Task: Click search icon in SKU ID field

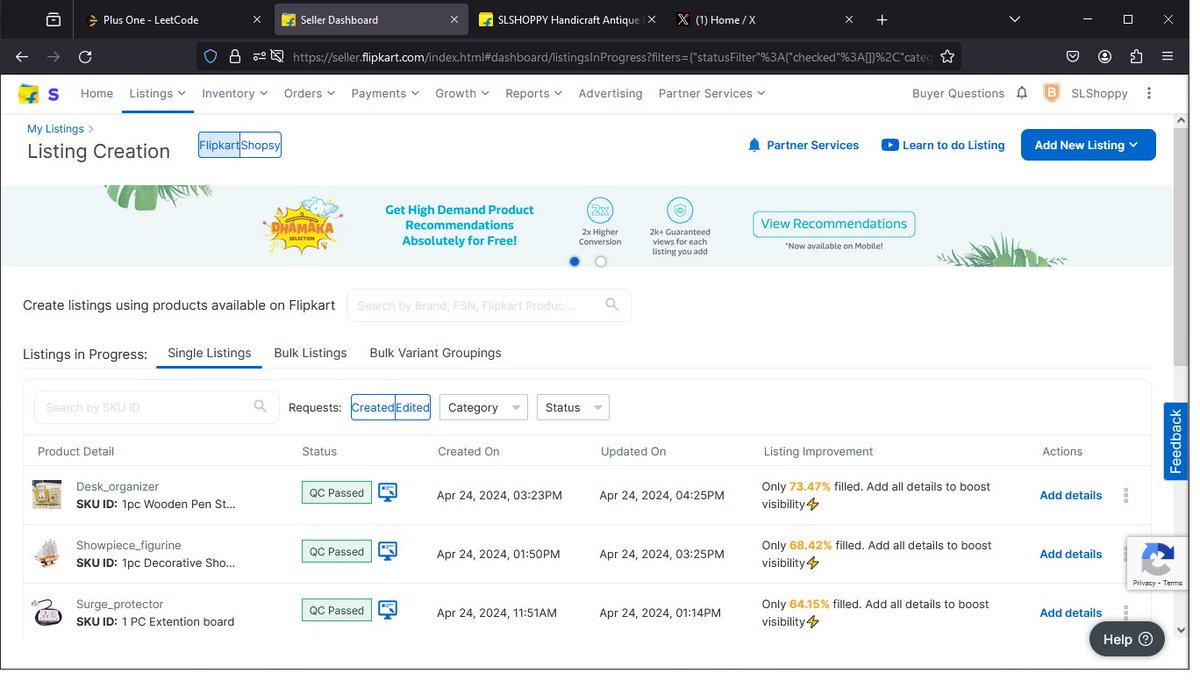Action: click(x=260, y=406)
